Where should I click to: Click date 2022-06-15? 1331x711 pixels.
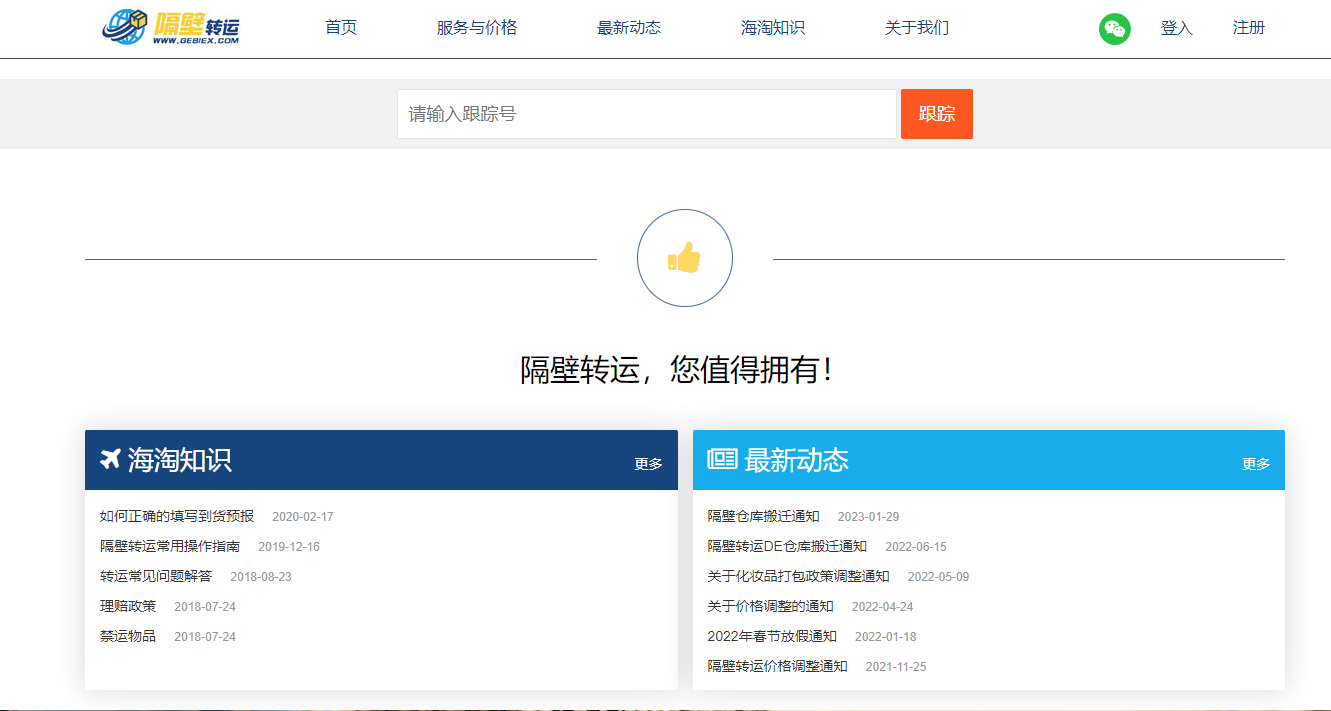(916, 547)
